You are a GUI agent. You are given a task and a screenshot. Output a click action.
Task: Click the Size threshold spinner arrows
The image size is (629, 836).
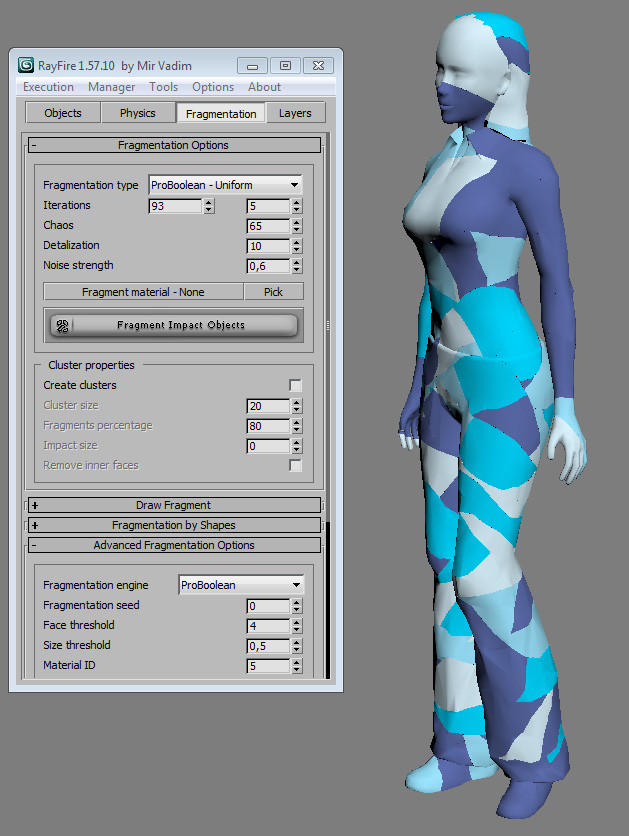pyautogui.click(x=297, y=646)
